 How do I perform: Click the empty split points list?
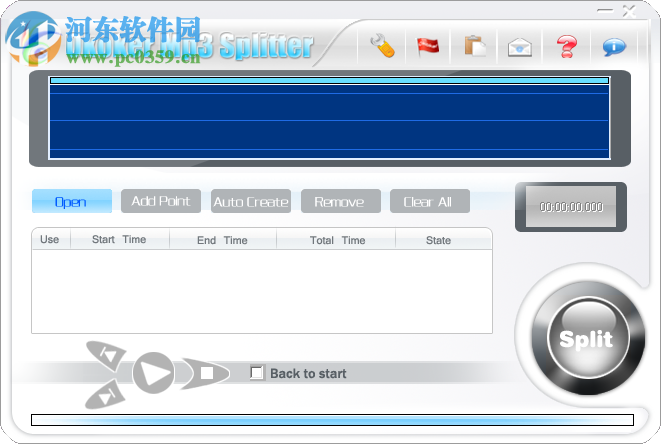click(262, 291)
